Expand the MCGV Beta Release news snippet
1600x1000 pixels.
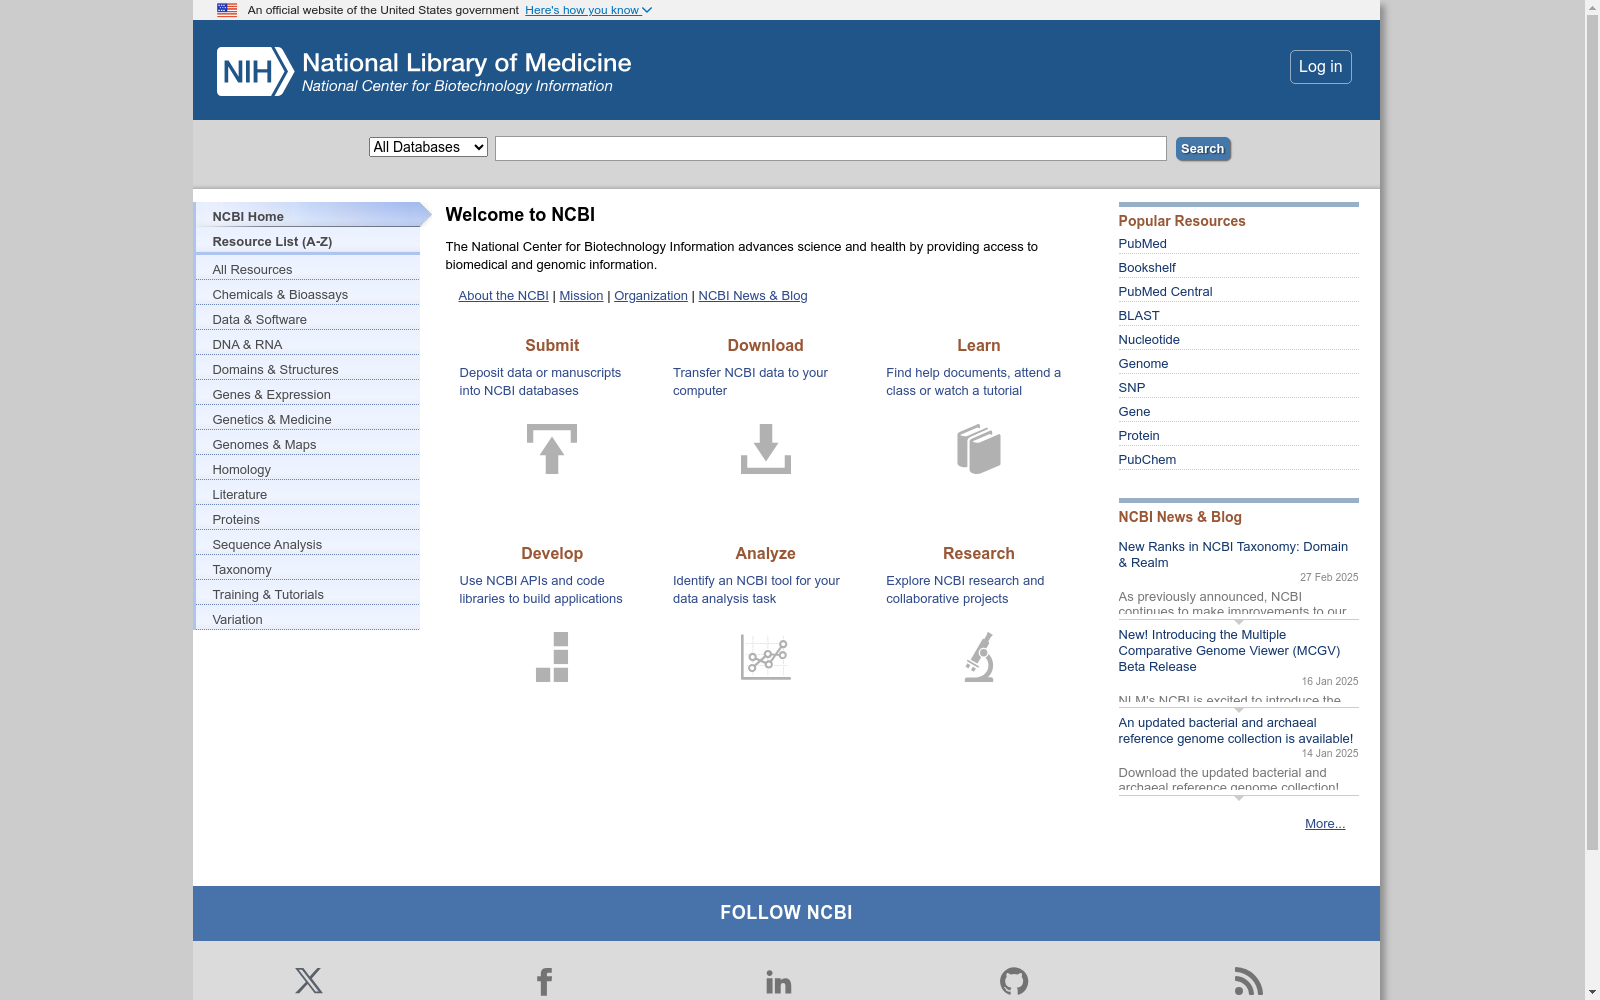(1239, 710)
